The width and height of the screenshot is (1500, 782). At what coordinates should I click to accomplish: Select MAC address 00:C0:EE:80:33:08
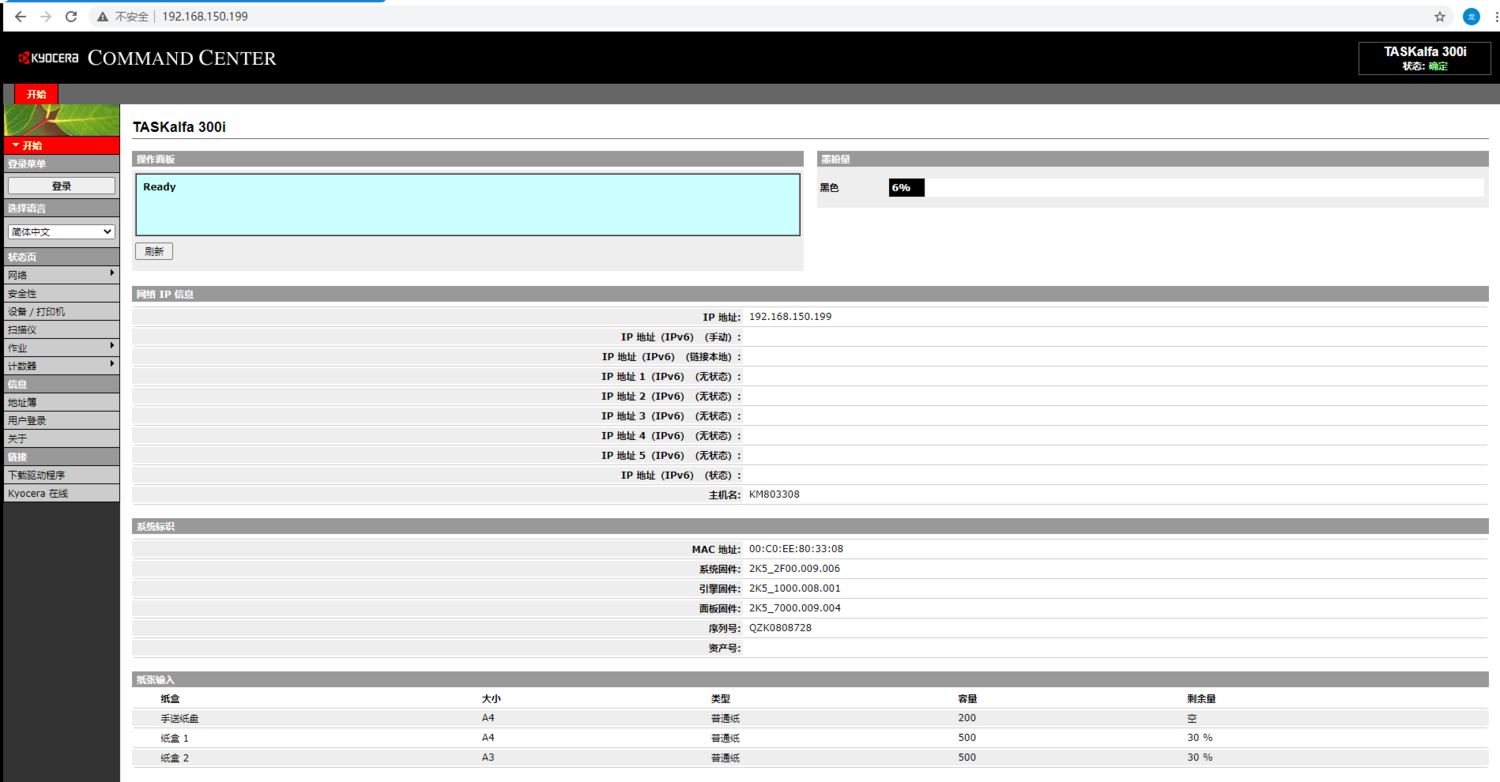click(x=796, y=549)
